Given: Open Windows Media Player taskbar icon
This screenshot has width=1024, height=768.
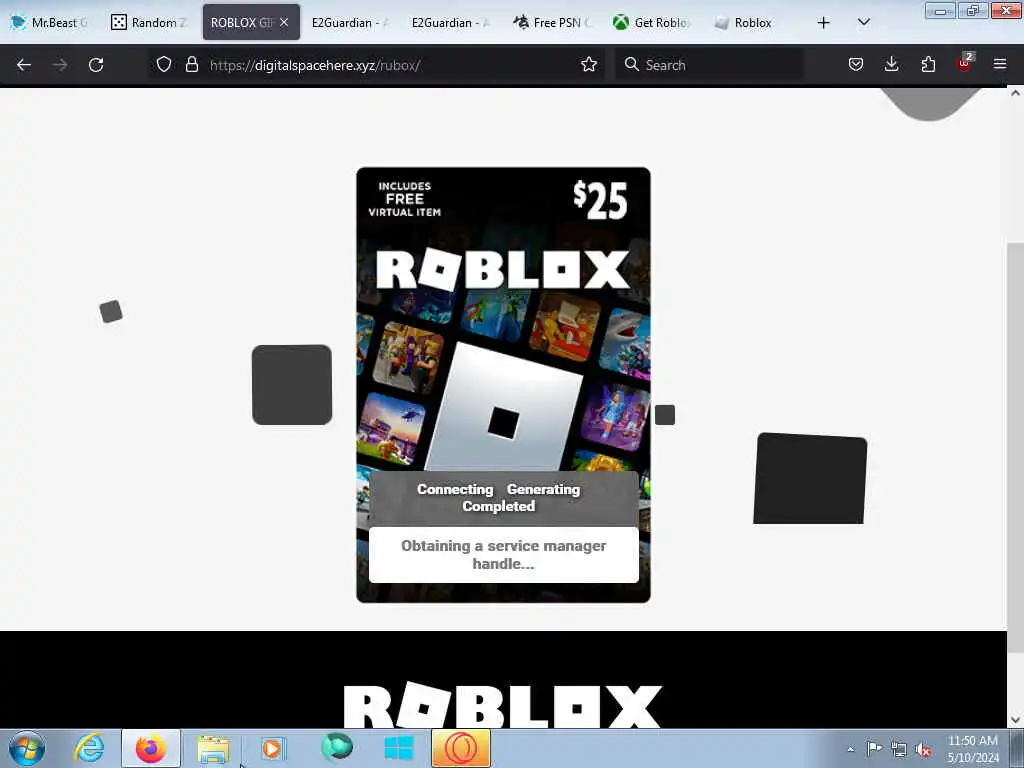Looking at the screenshot, I should (273, 748).
